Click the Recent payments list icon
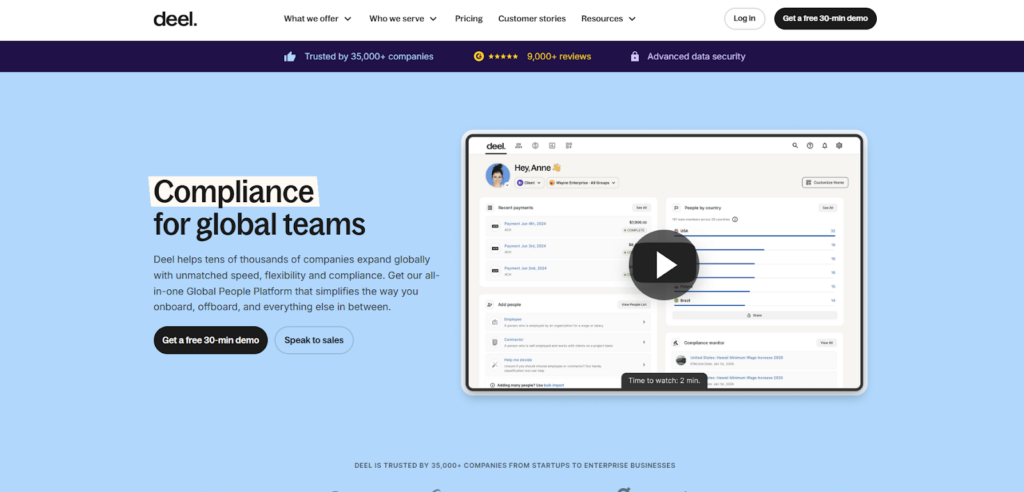 [490, 208]
